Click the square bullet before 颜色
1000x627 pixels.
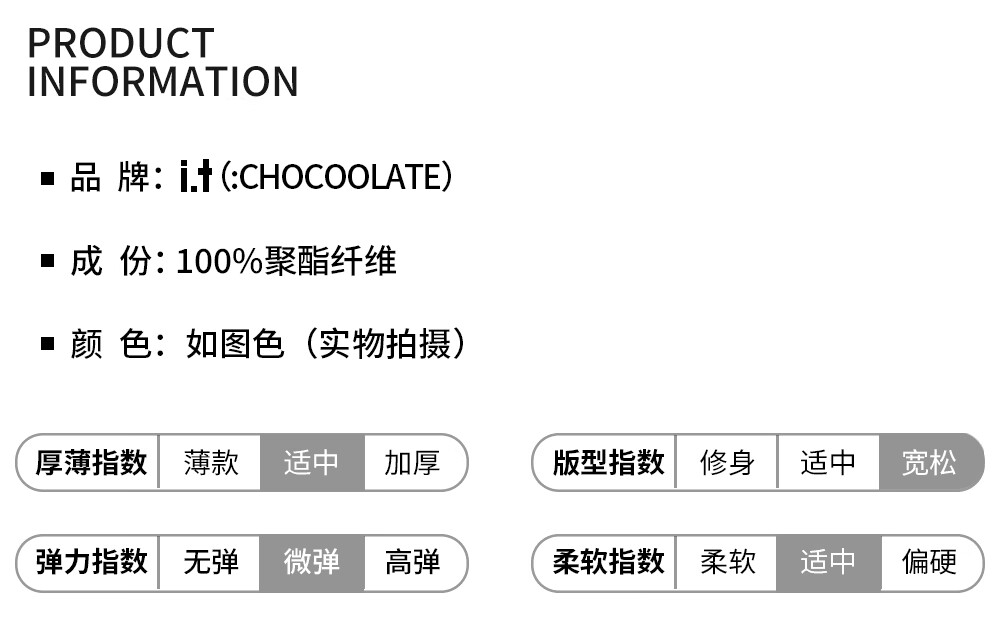(x=47, y=344)
